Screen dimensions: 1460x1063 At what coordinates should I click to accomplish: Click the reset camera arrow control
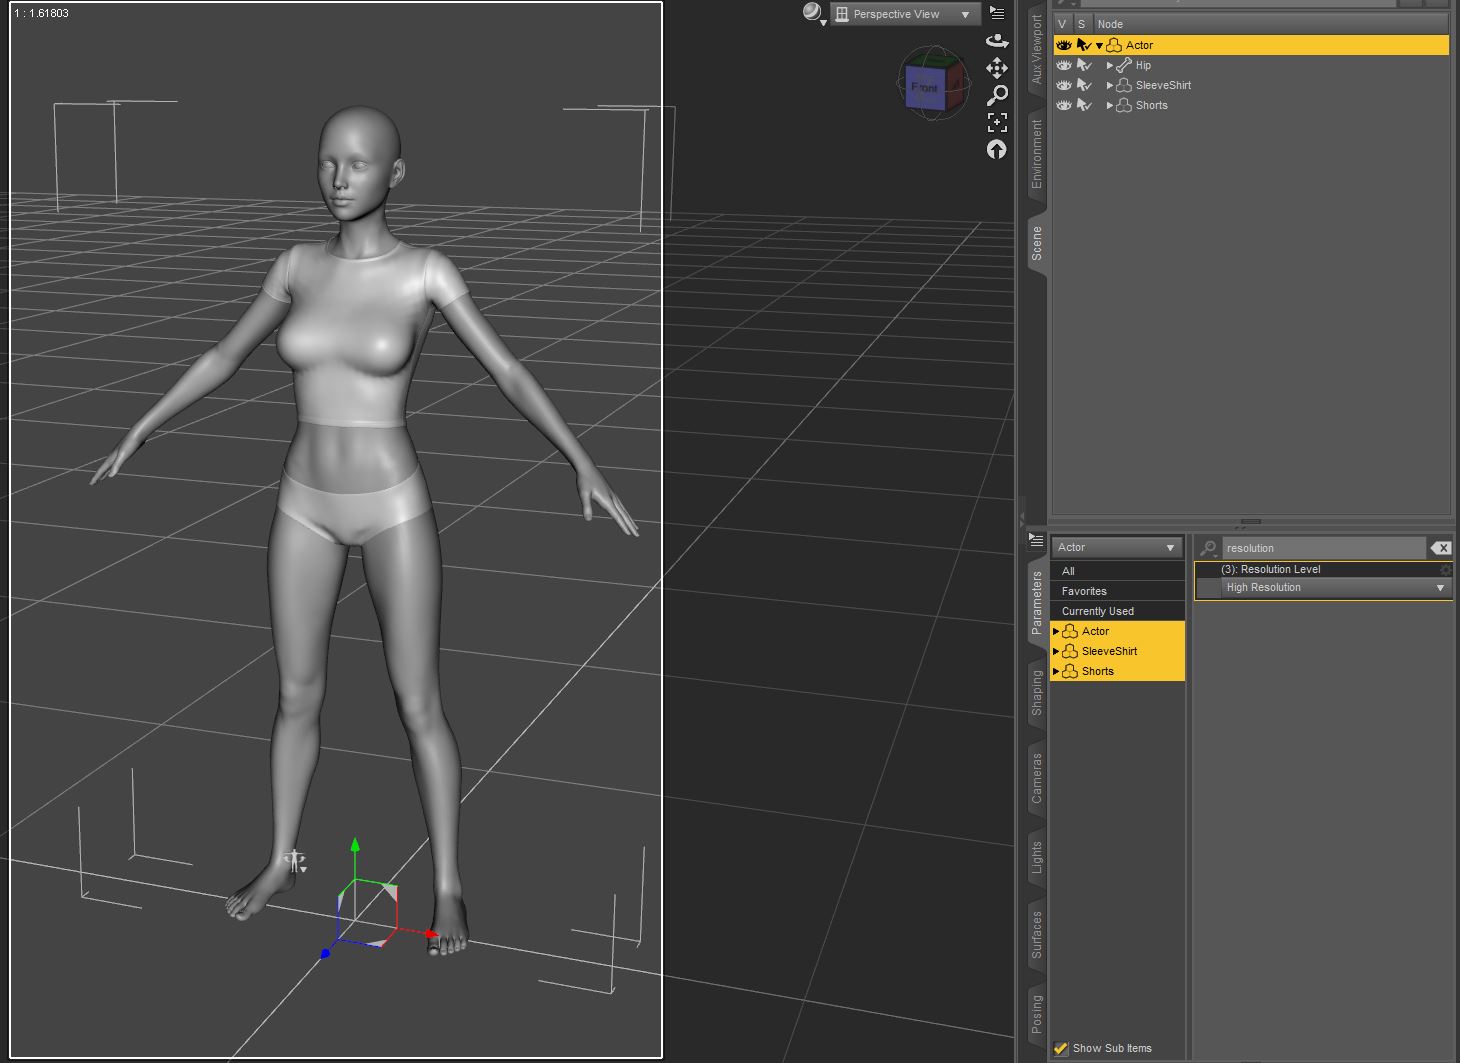pos(997,149)
